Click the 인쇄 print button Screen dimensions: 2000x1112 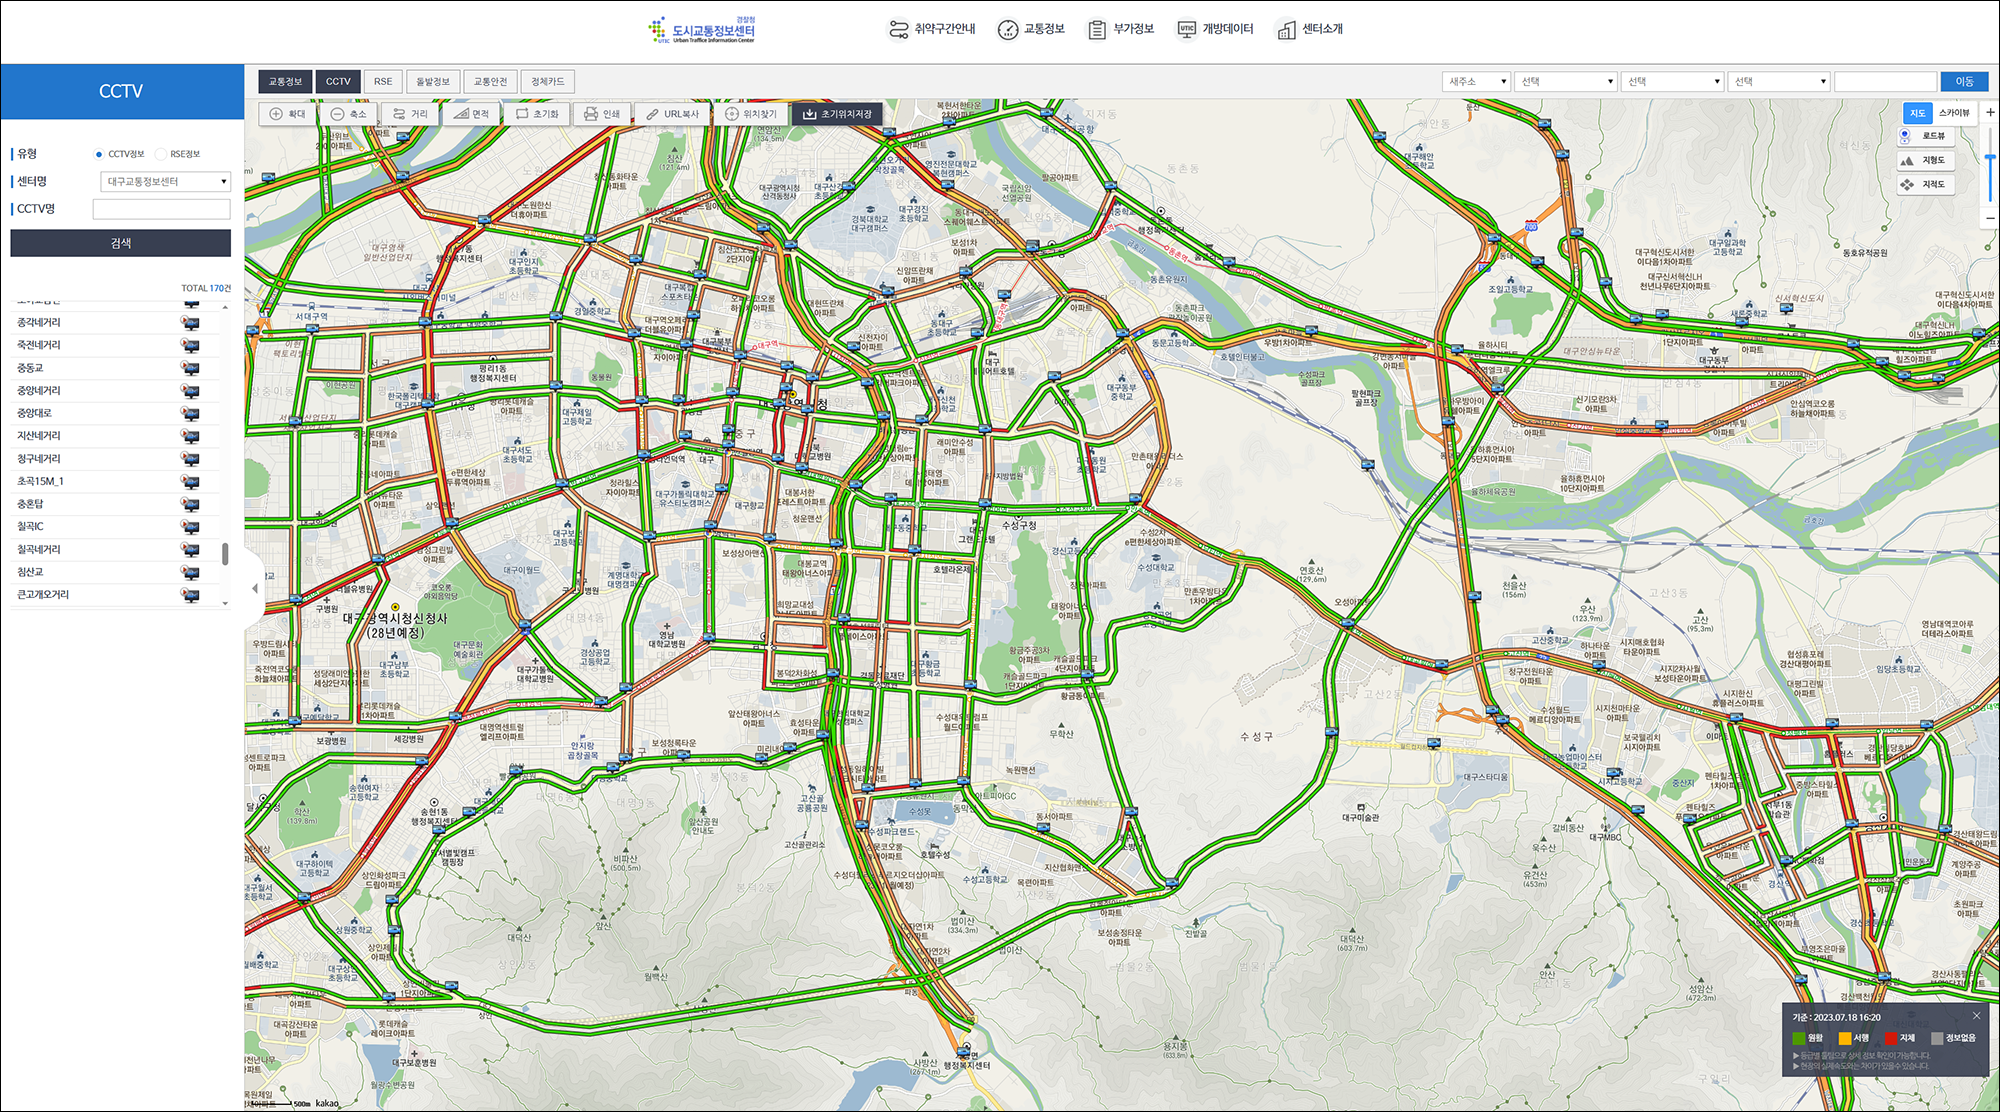pos(601,114)
